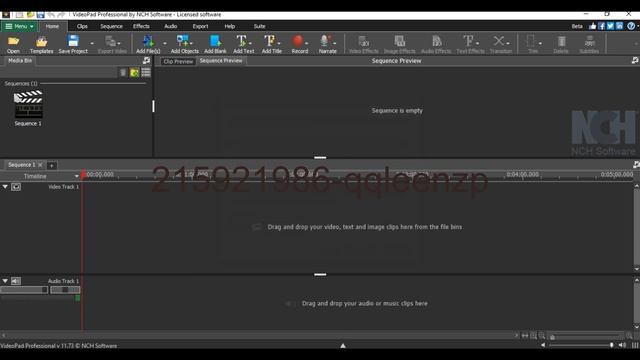Click the Add Blank icon

(x=215, y=44)
